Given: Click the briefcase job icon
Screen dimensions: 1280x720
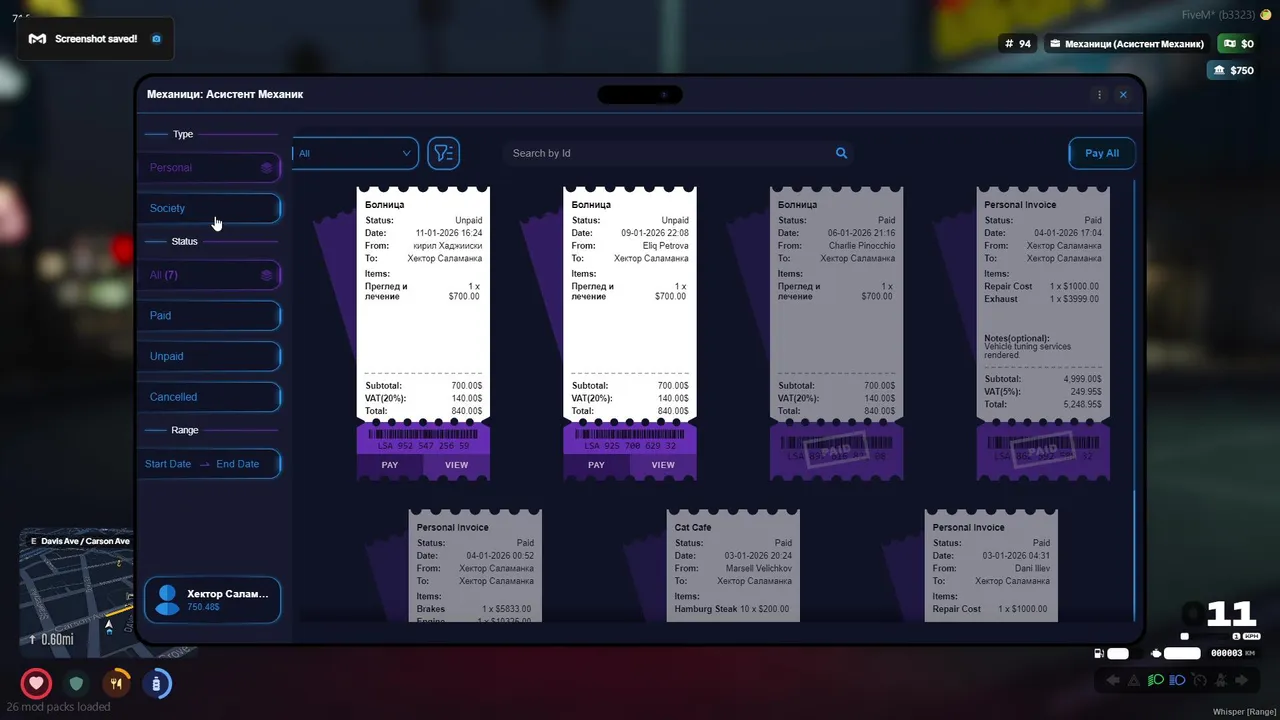Looking at the screenshot, I should 1054,44.
